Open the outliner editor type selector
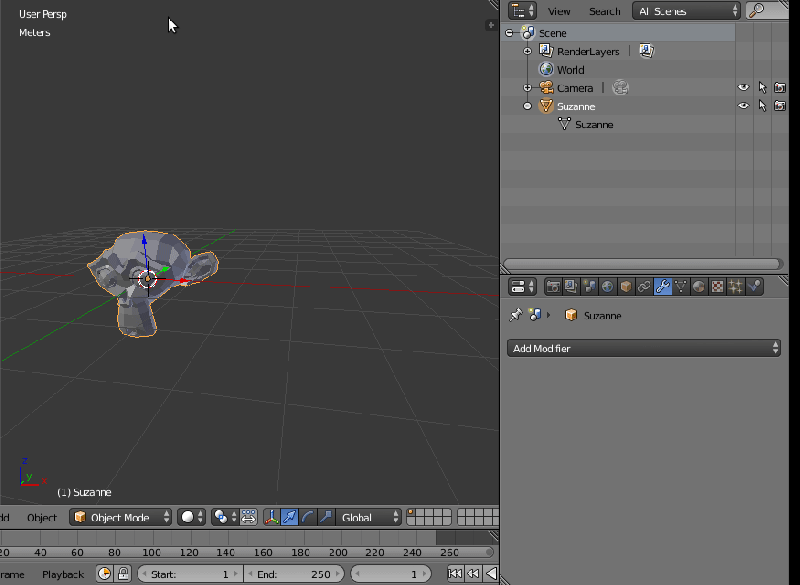Viewport: 800px width, 585px height. click(522, 11)
